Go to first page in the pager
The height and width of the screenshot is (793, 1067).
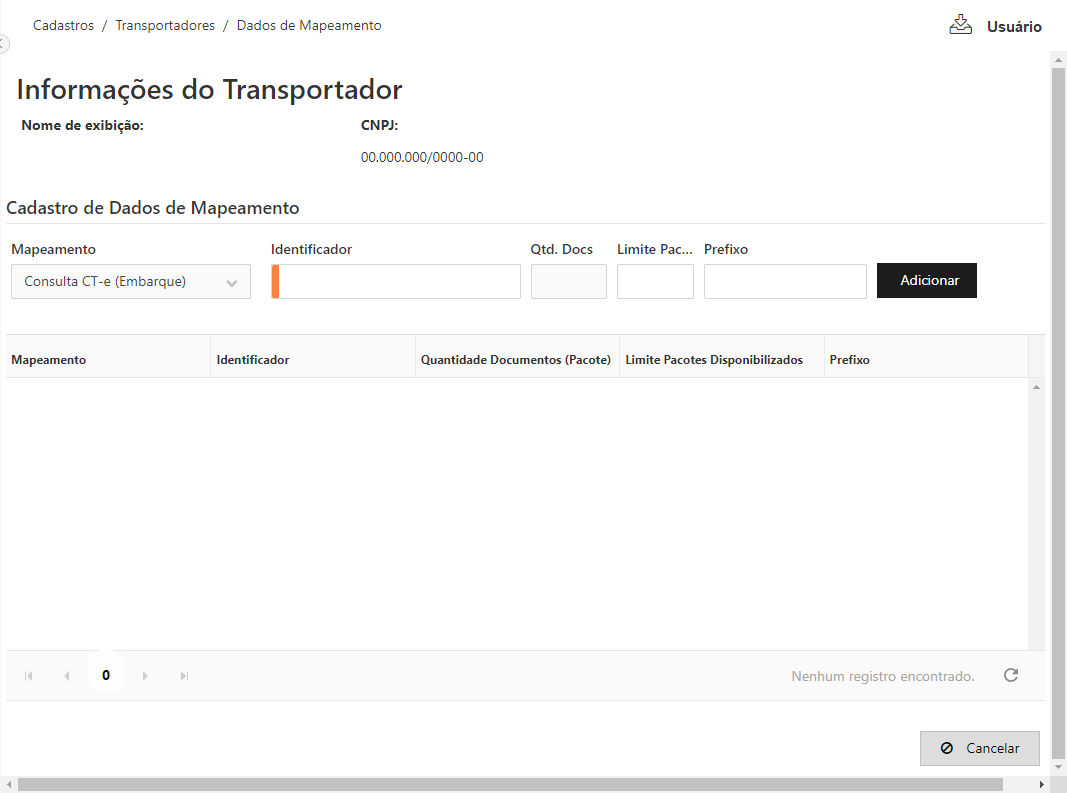tap(29, 676)
